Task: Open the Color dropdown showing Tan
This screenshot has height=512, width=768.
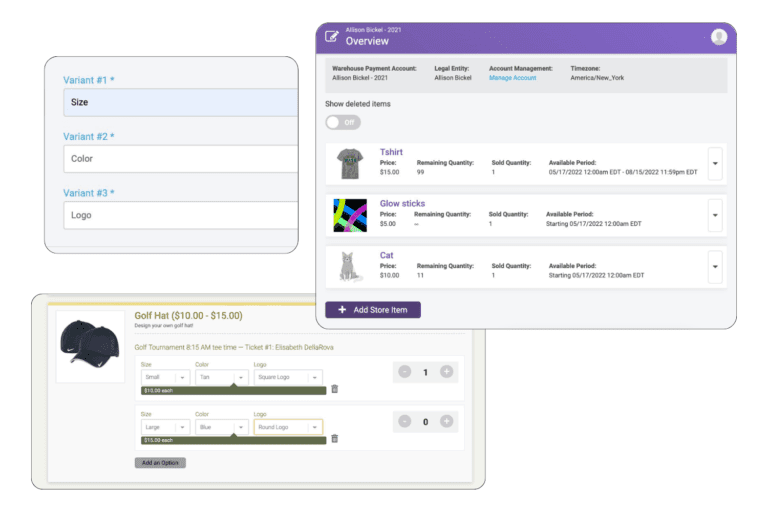Action: pyautogui.click(x=221, y=378)
